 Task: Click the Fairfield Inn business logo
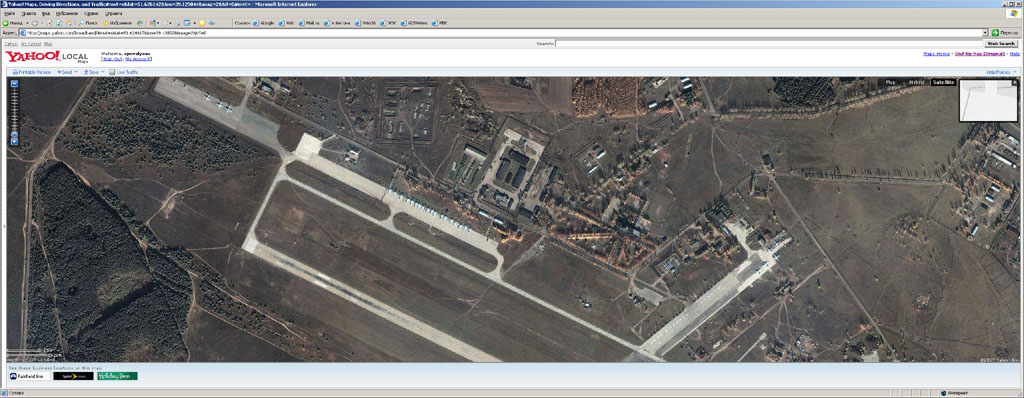[28, 376]
